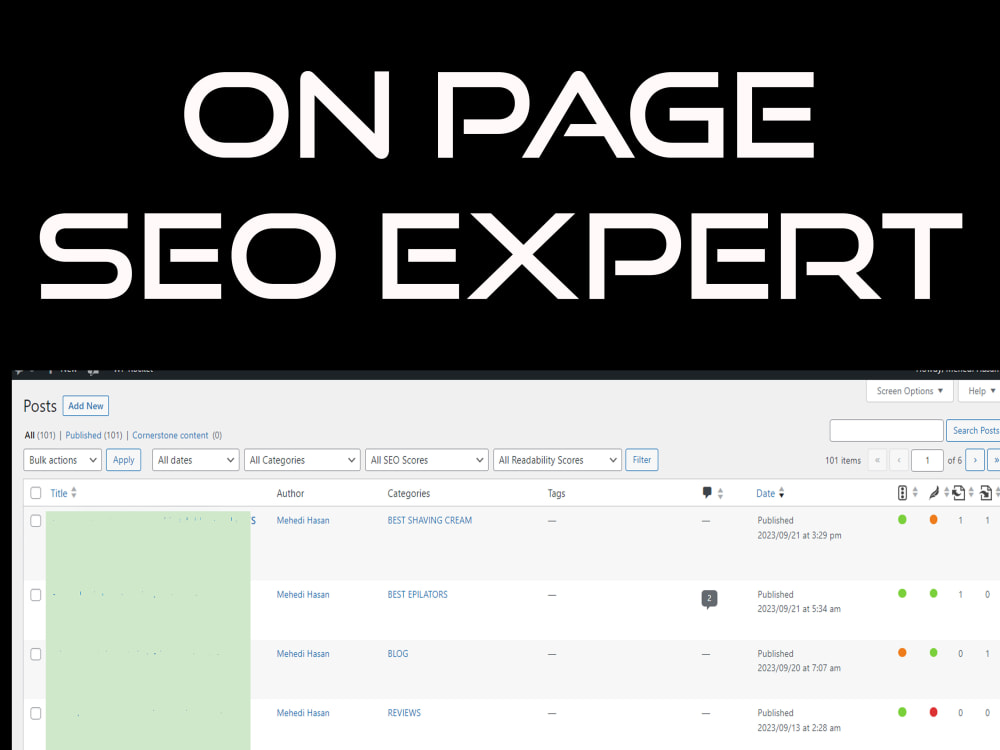The height and width of the screenshot is (750, 1000).
Task: Select the BLOG post checkbox
Action: 36,654
